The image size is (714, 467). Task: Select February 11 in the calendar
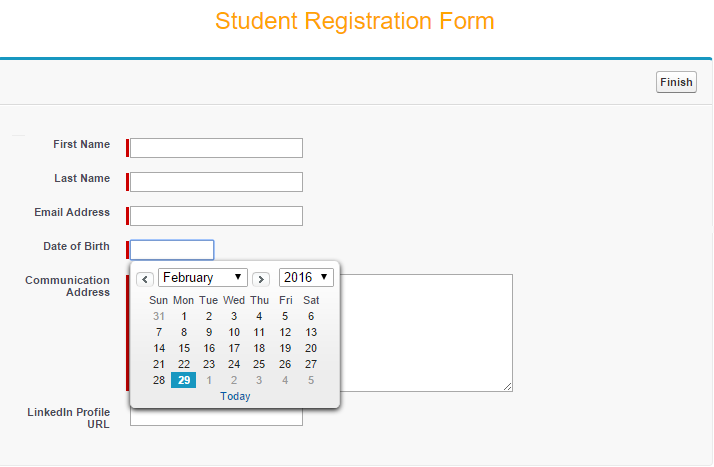259,332
